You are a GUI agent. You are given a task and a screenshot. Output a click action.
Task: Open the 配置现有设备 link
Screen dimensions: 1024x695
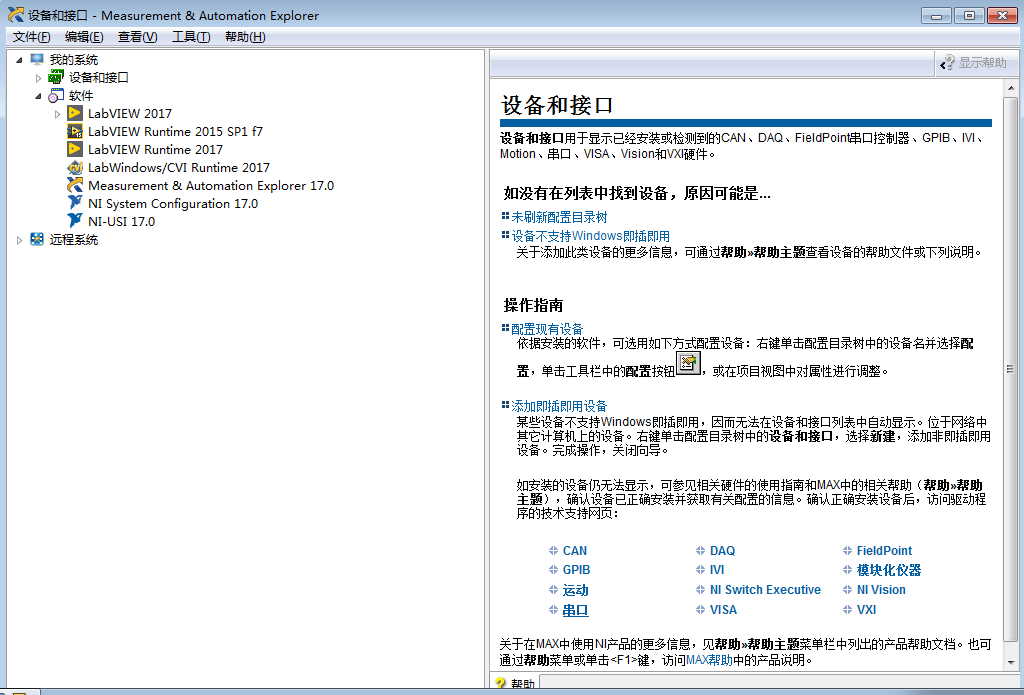point(547,329)
